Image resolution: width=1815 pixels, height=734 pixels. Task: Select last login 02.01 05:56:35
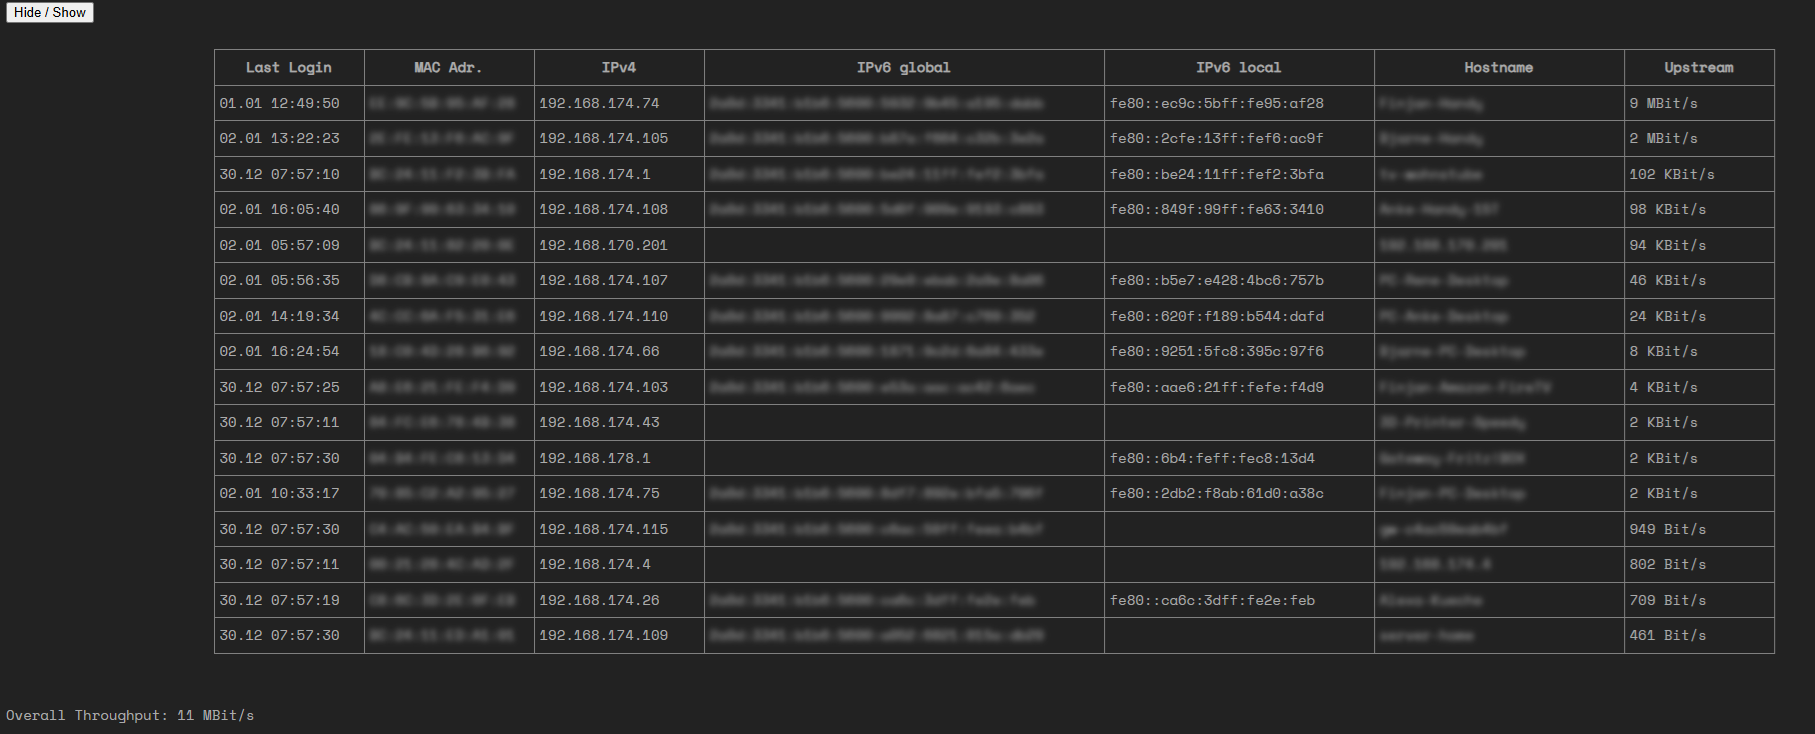tap(280, 280)
